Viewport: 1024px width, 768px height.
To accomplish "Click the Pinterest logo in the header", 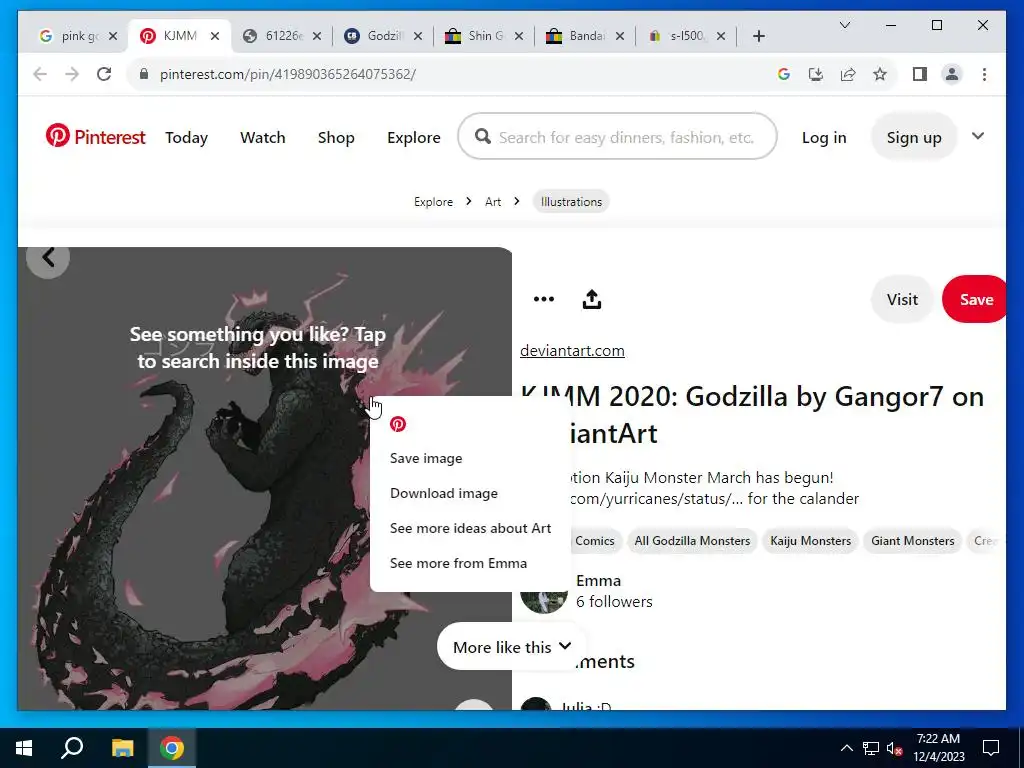I will (x=95, y=137).
